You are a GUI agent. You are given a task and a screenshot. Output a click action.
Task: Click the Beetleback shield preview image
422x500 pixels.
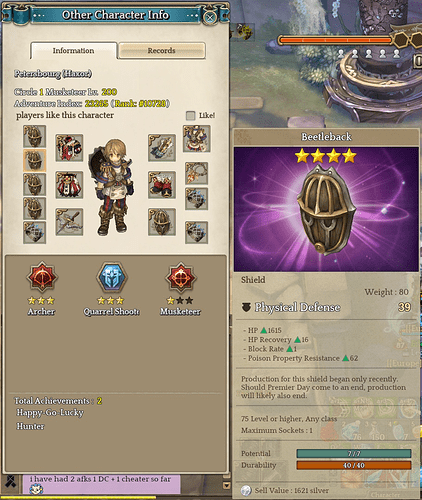(x=326, y=209)
